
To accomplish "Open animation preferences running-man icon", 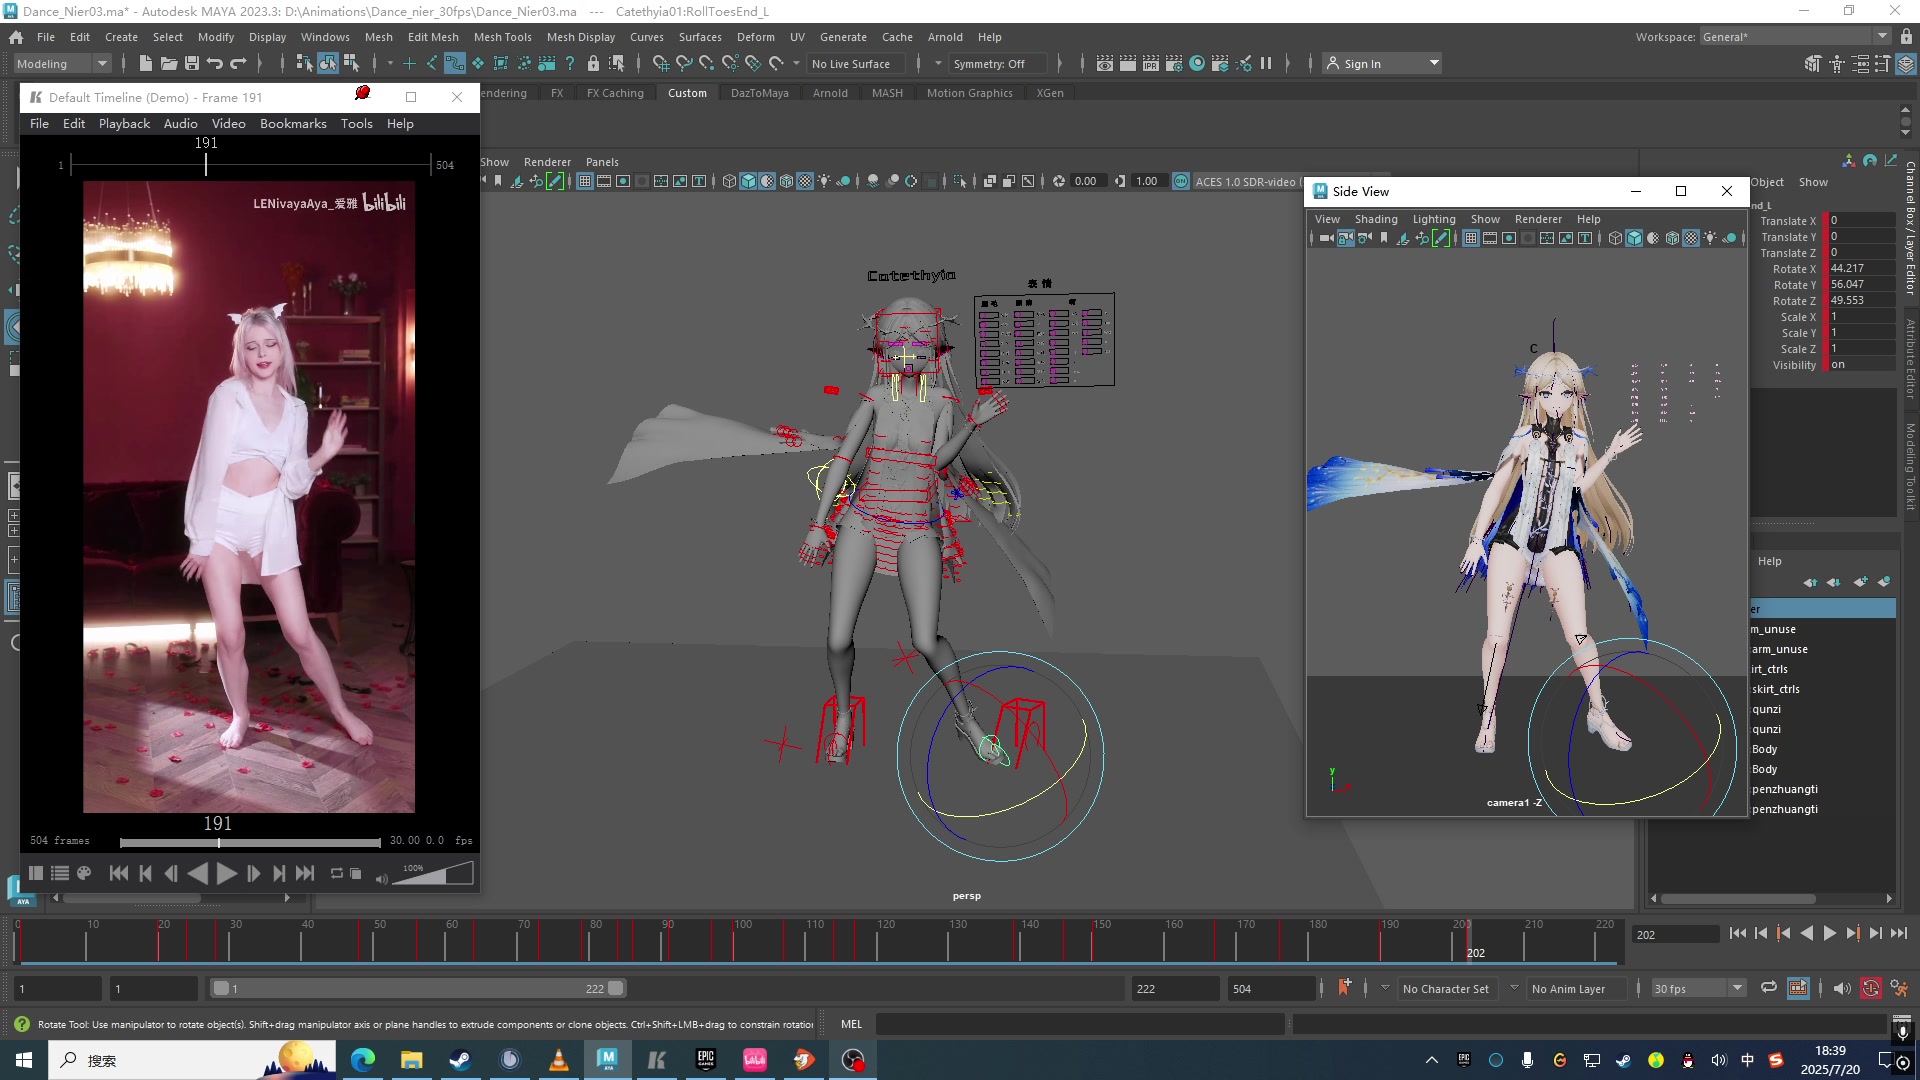I will pyautogui.click(x=1899, y=988).
